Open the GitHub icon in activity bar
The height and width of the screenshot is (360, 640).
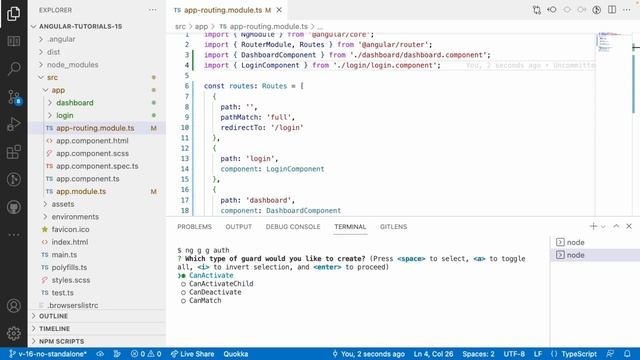point(13,207)
